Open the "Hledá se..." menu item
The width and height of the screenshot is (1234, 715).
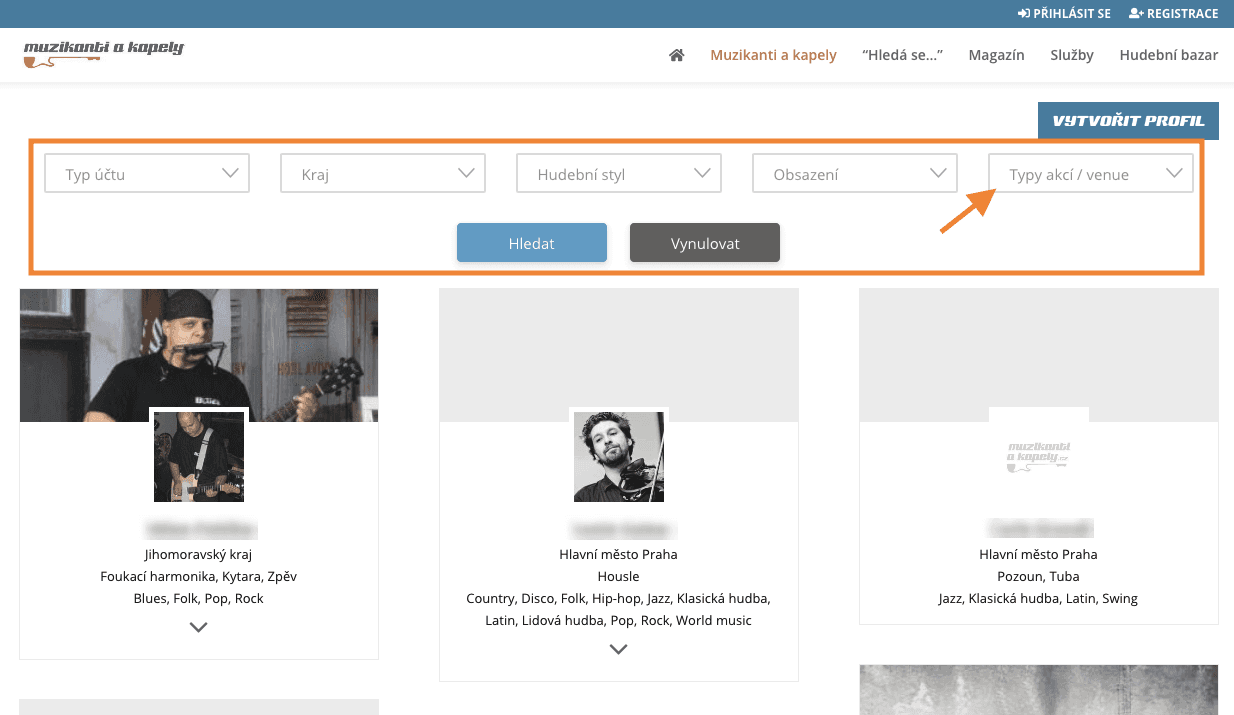pyautogui.click(x=902, y=55)
